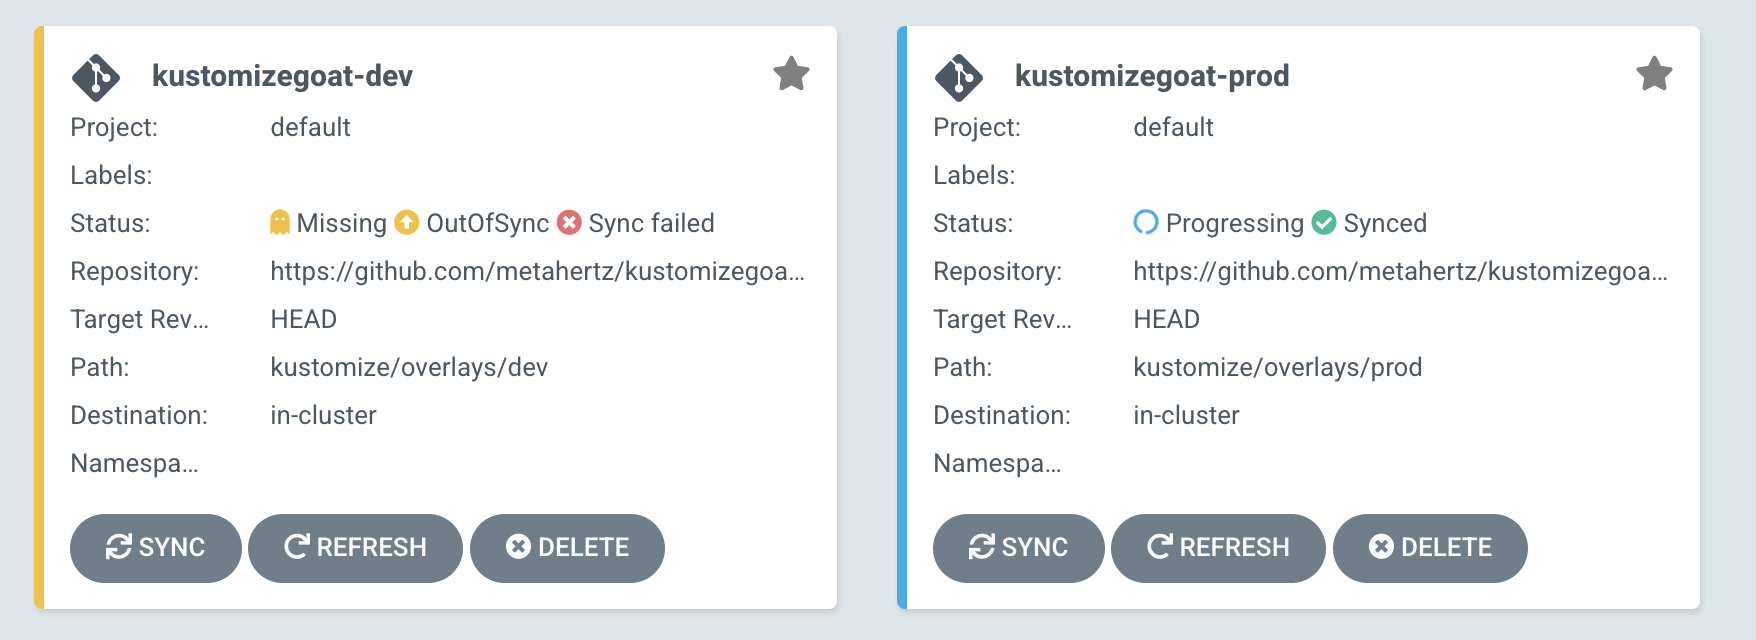
Task: Click the blue Progressing circle icon
Action: click(1146, 222)
